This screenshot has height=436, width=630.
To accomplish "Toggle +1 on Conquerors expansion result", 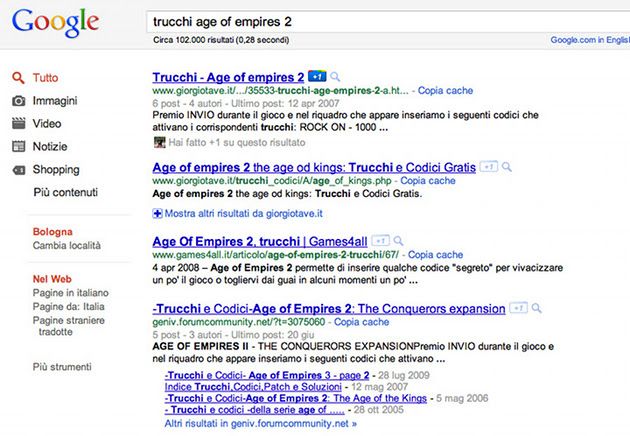I will (518, 308).
